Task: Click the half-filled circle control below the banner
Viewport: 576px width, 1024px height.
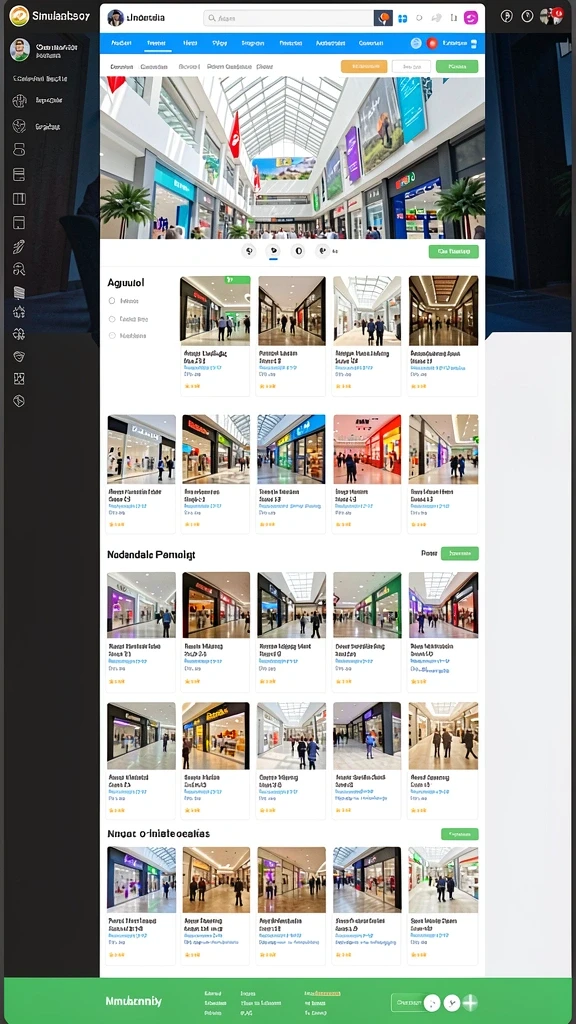Action: [298, 251]
